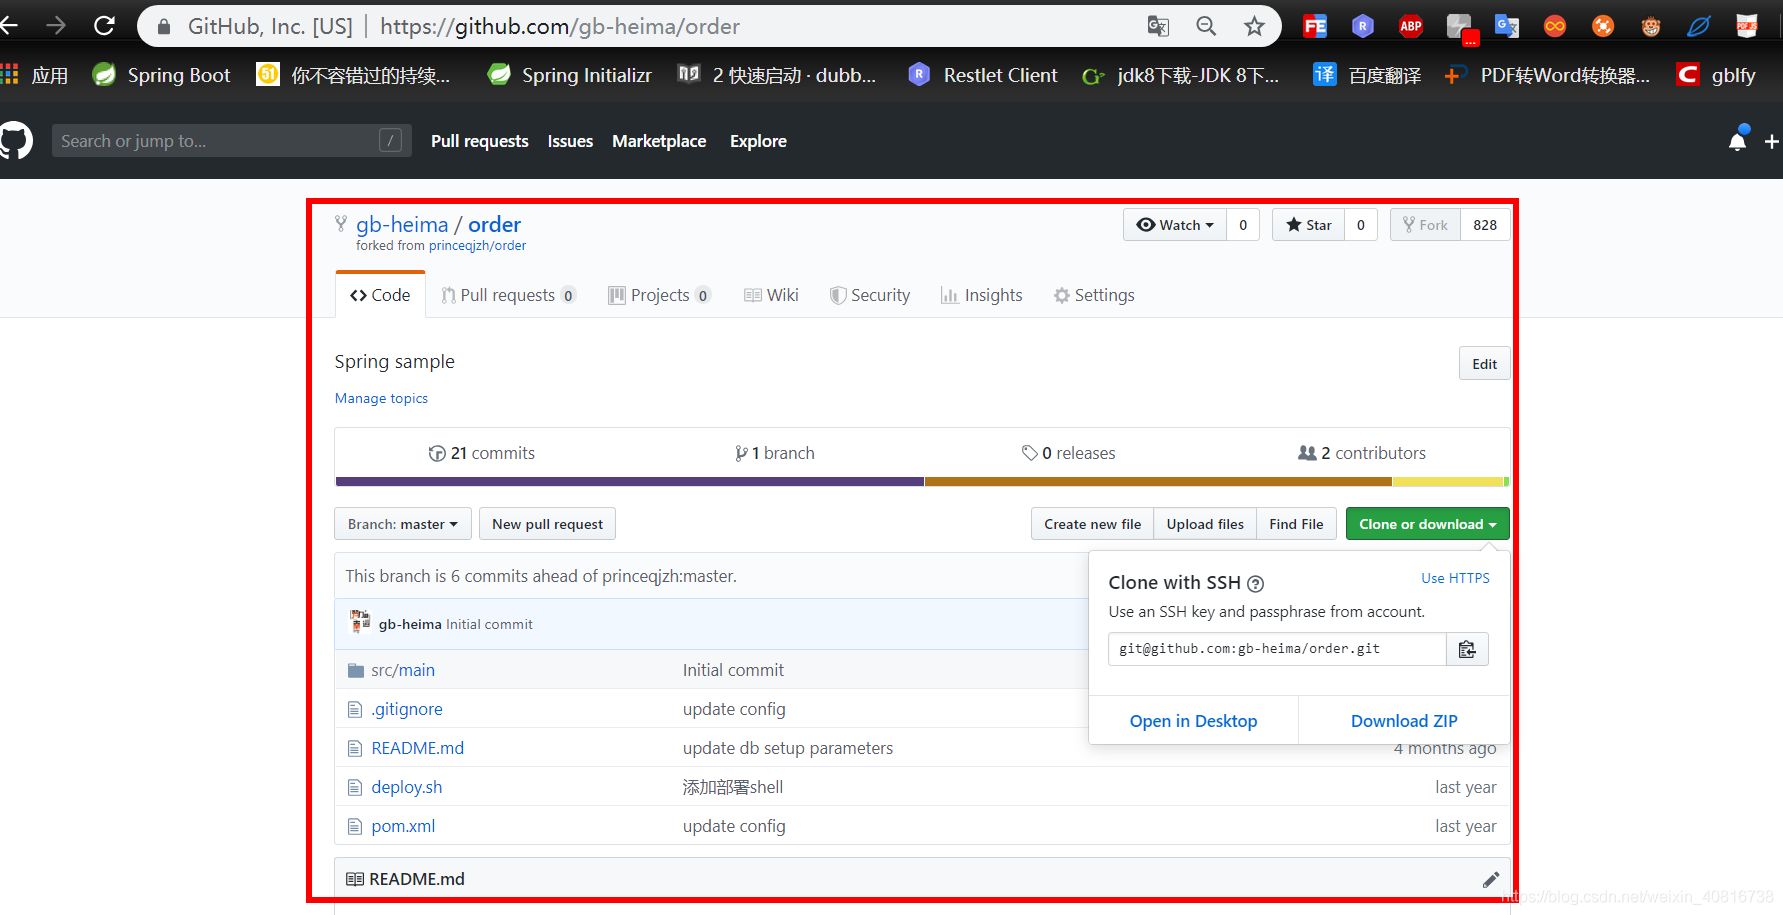
Task: Open the pom.xml file
Action: tap(403, 826)
